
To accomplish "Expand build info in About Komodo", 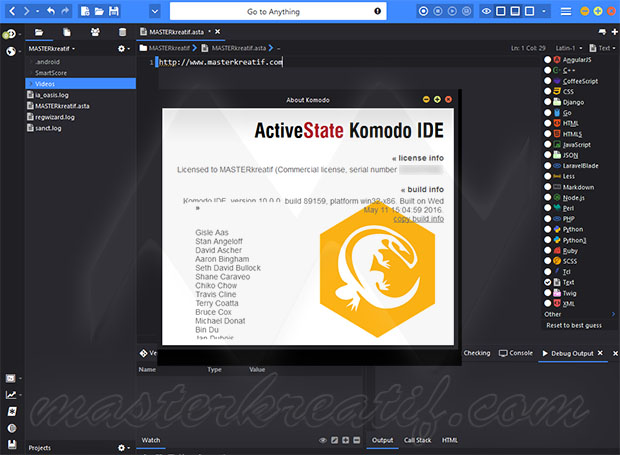I will (422, 189).
